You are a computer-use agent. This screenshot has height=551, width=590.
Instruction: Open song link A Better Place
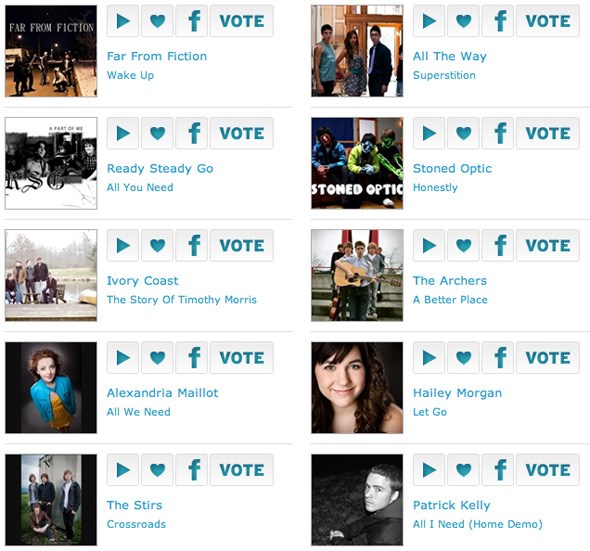click(x=450, y=300)
